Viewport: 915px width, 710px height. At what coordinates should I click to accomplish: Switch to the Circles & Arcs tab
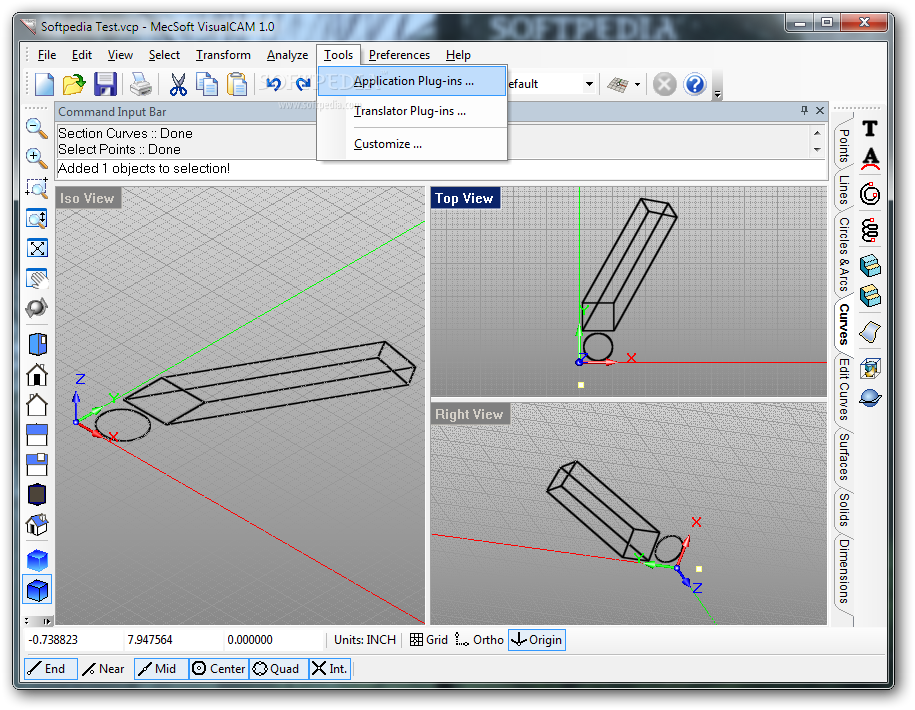coord(843,254)
